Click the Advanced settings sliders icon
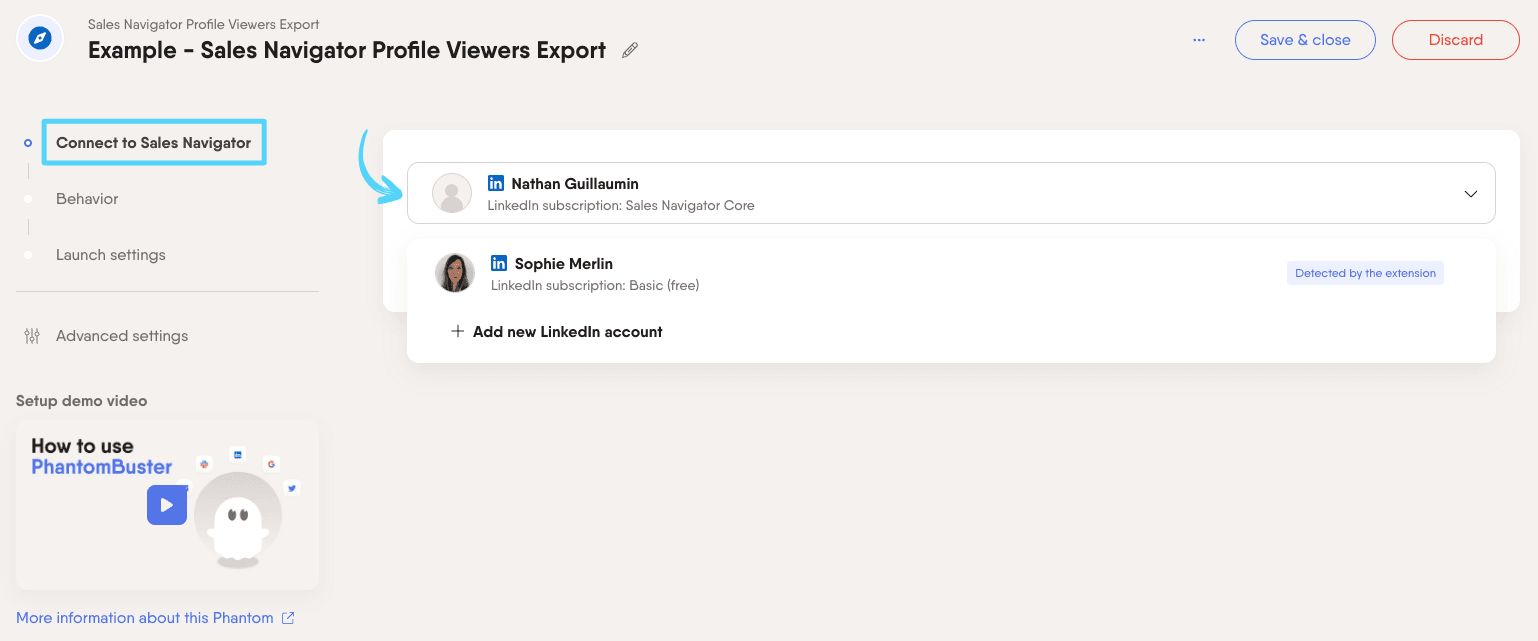Image resolution: width=1538 pixels, height=641 pixels. [32, 336]
